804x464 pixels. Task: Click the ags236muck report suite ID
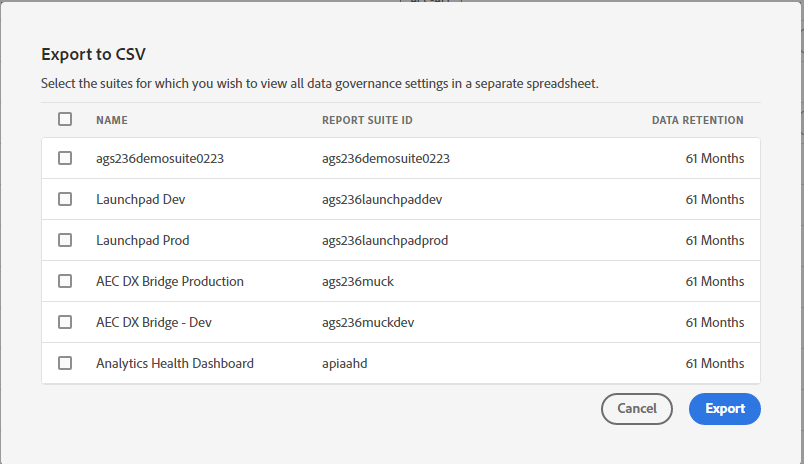pos(358,281)
